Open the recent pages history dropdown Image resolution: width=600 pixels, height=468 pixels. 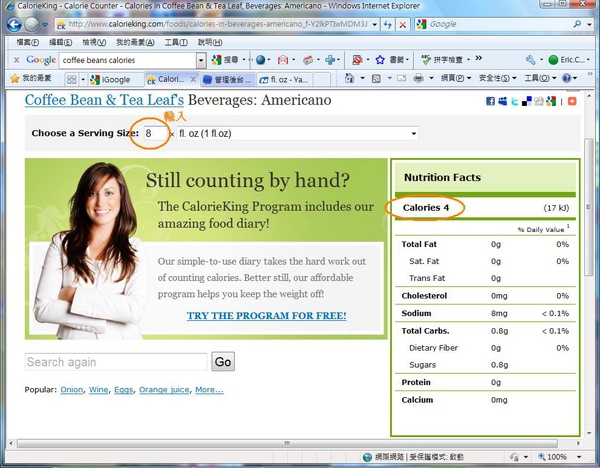coord(45,25)
